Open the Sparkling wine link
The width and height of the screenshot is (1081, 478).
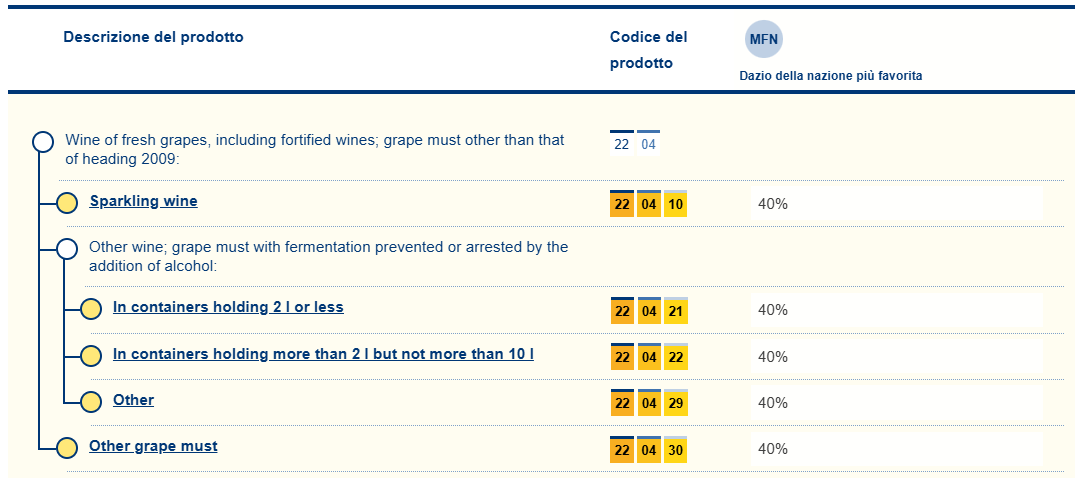[x=143, y=201]
